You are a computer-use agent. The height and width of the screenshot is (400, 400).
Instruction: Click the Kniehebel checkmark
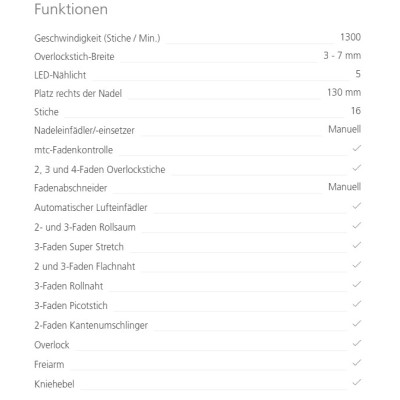[357, 382]
